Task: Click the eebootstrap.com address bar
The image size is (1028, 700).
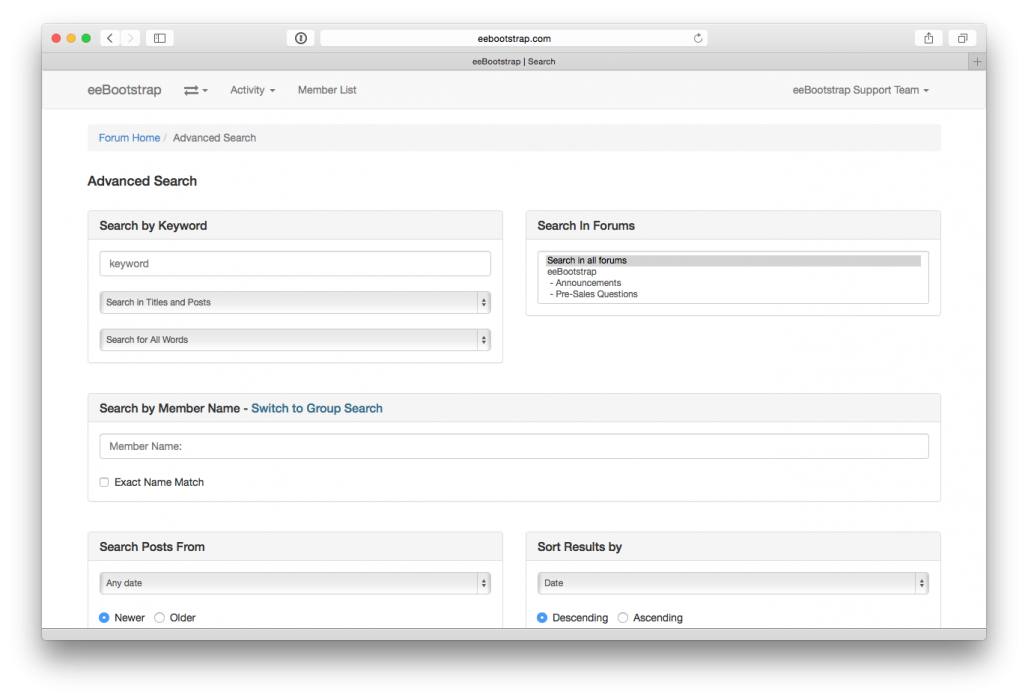Action: pyautogui.click(x=513, y=38)
